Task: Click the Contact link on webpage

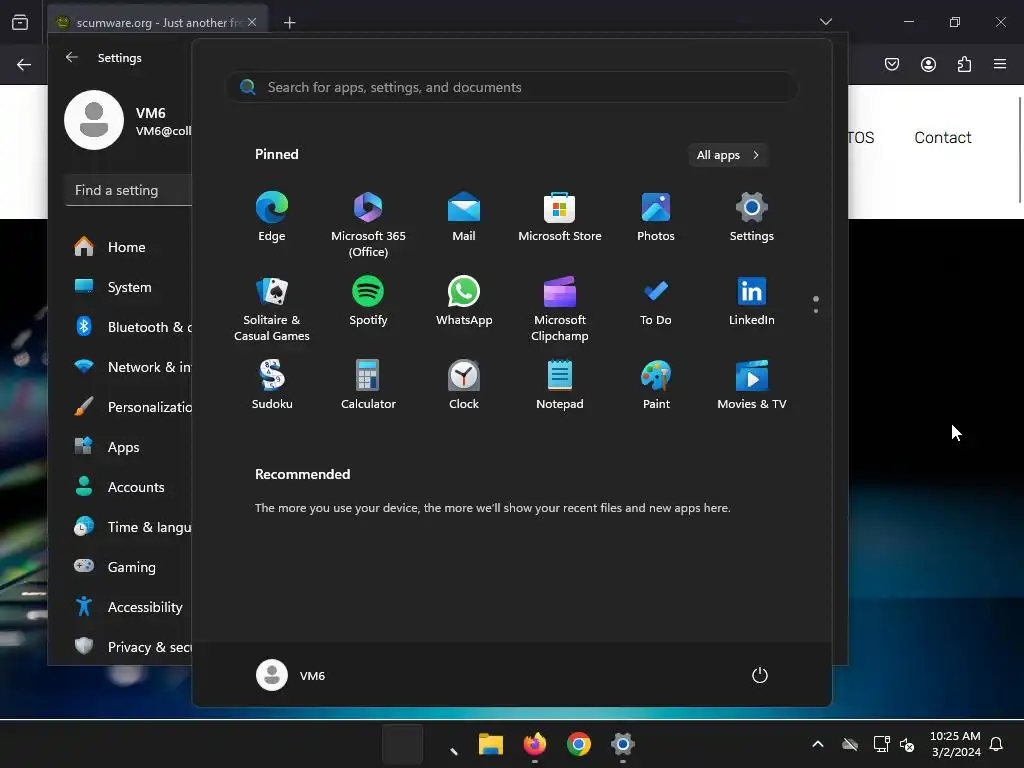Action: pyautogui.click(x=942, y=137)
